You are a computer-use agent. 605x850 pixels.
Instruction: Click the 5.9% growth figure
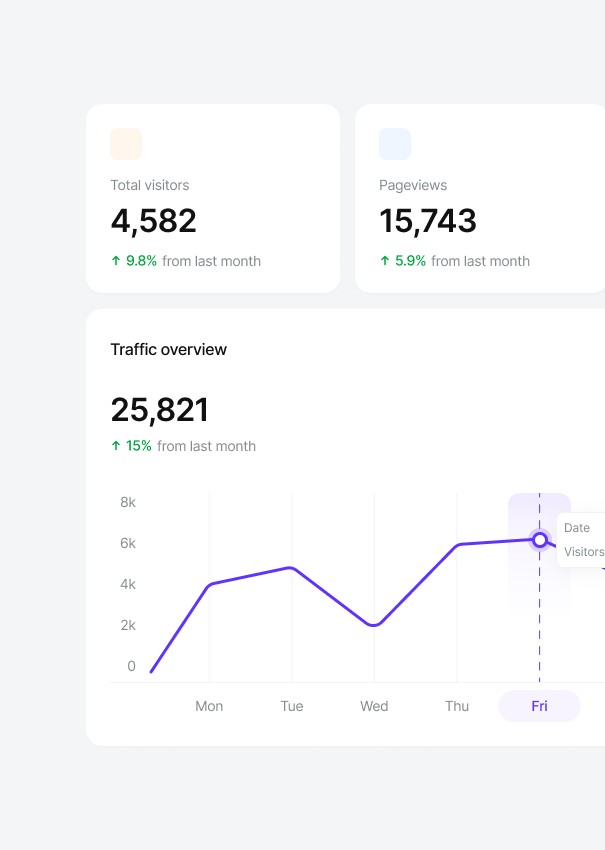pyautogui.click(x=410, y=261)
